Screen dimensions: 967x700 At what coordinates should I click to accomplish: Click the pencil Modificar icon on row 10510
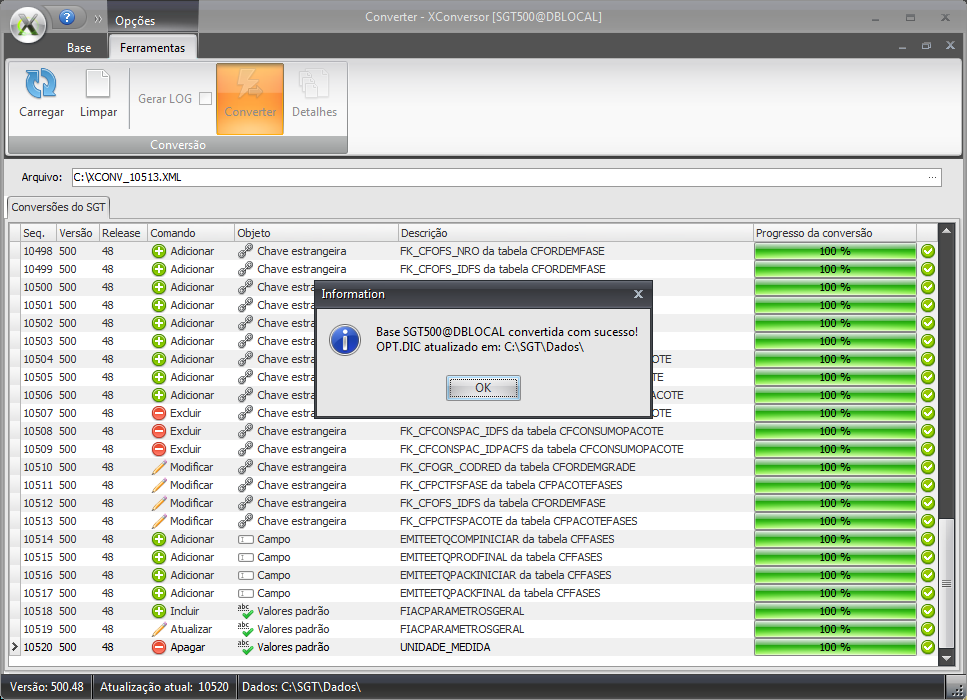(x=159, y=467)
